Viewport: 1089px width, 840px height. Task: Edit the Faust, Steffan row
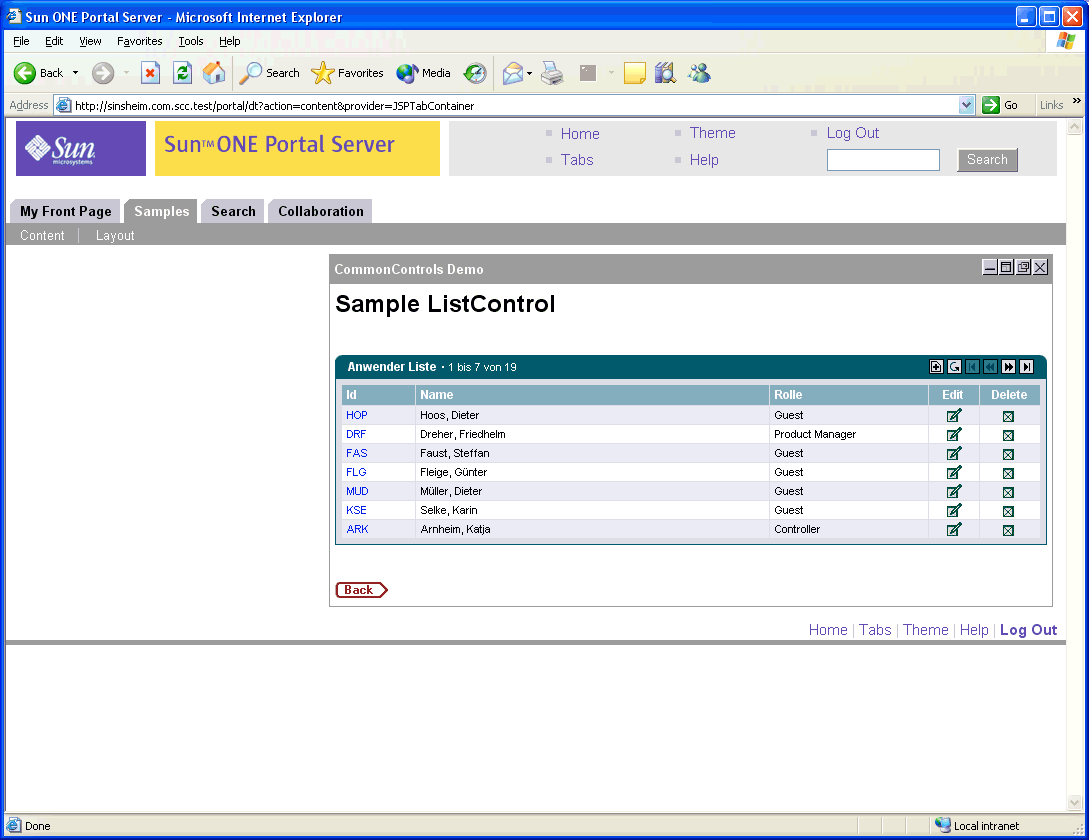tap(954, 453)
